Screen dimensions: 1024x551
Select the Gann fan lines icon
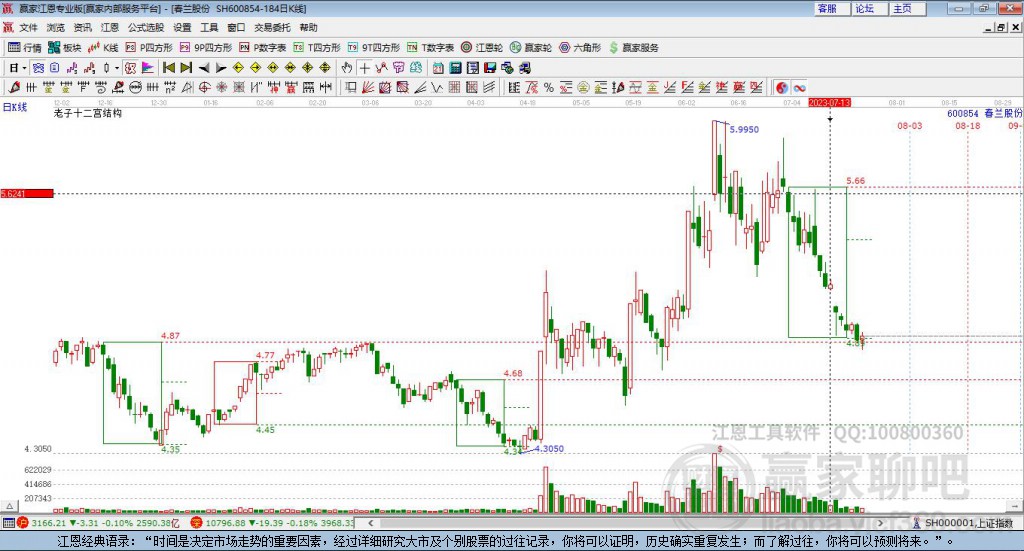pos(368,87)
